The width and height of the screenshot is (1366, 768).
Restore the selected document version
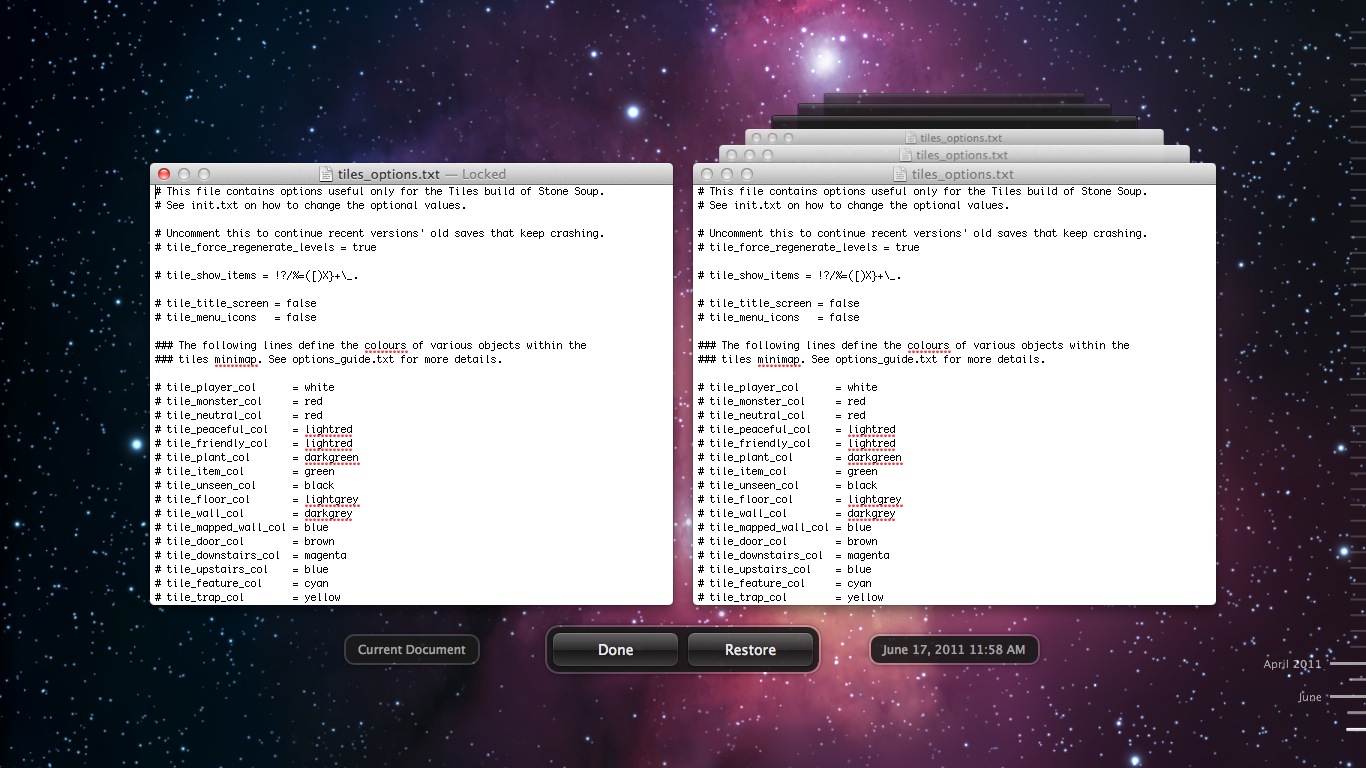[750, 650]
